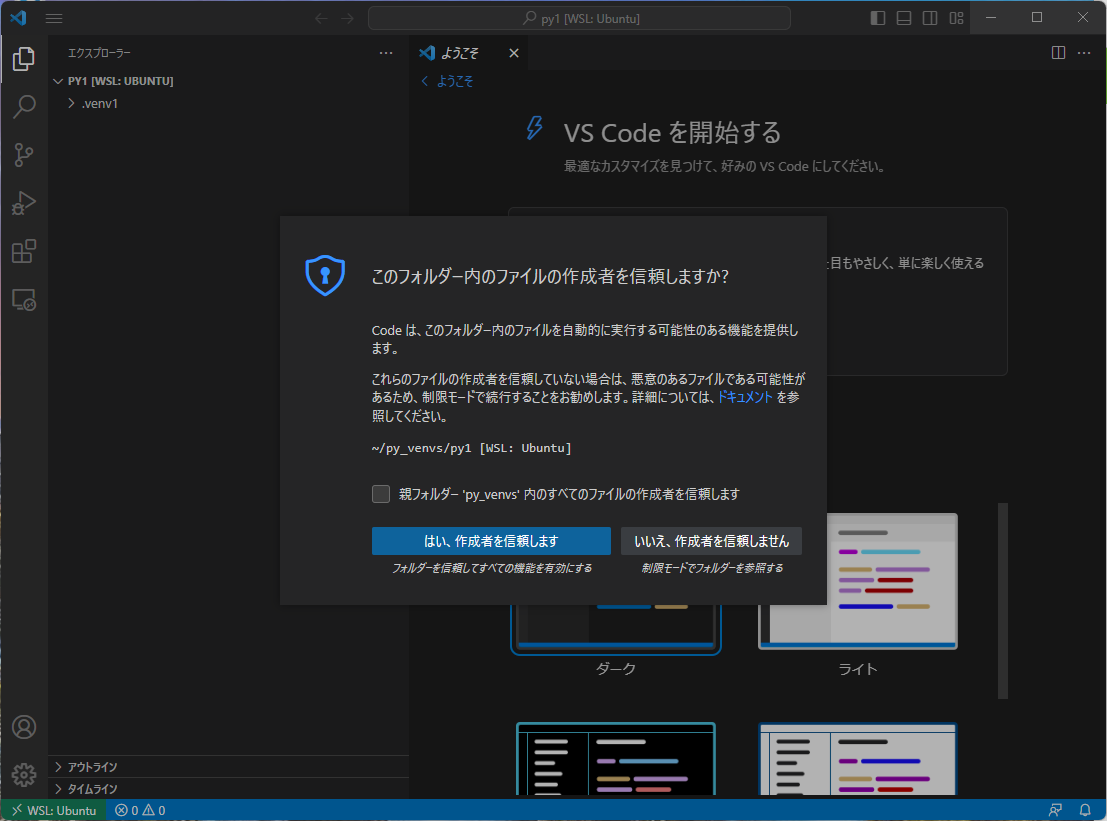Select the dark high contrast theme thumbnail
This screenshot has width=1107, height=821.
[616, 760]
